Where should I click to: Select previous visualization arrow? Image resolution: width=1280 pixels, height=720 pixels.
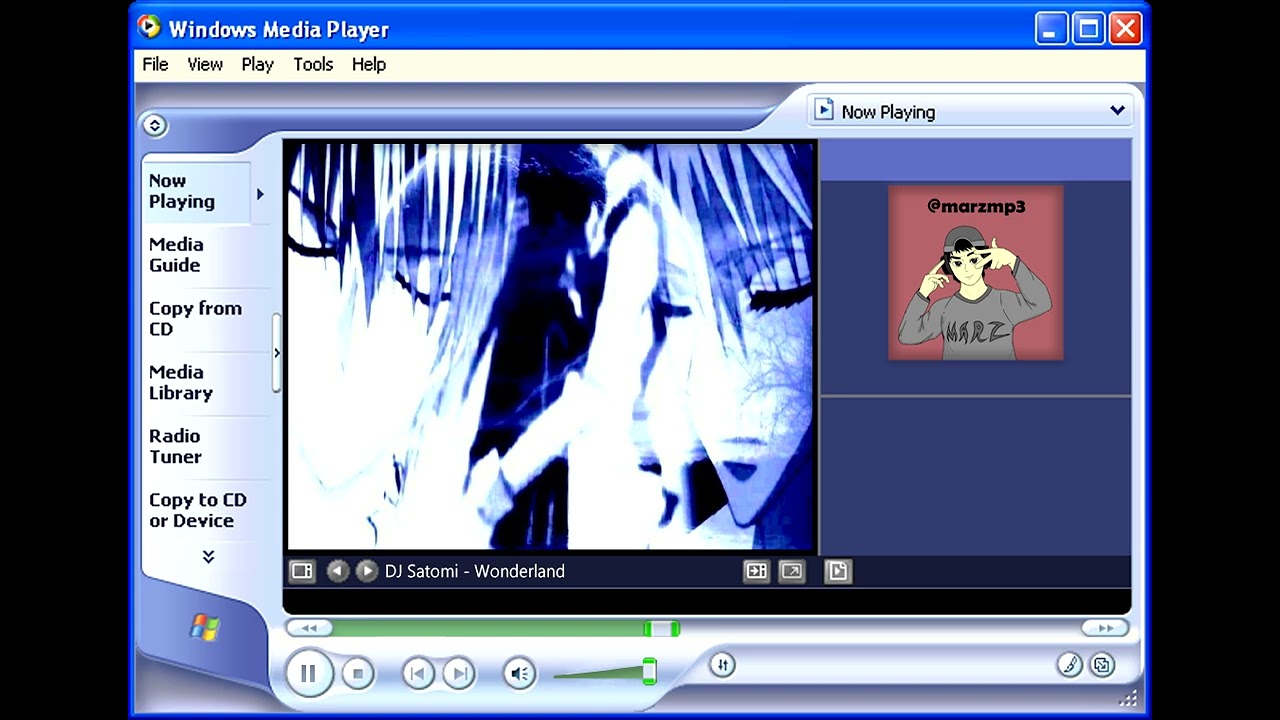337,571
